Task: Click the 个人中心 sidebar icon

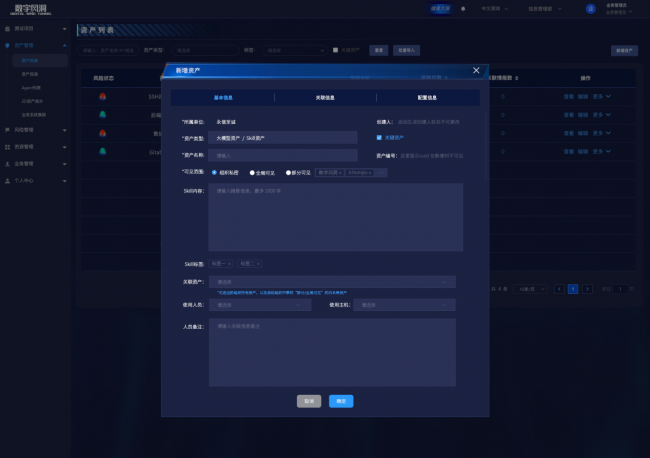Action: pyautogui.click(x=8, y=181)
